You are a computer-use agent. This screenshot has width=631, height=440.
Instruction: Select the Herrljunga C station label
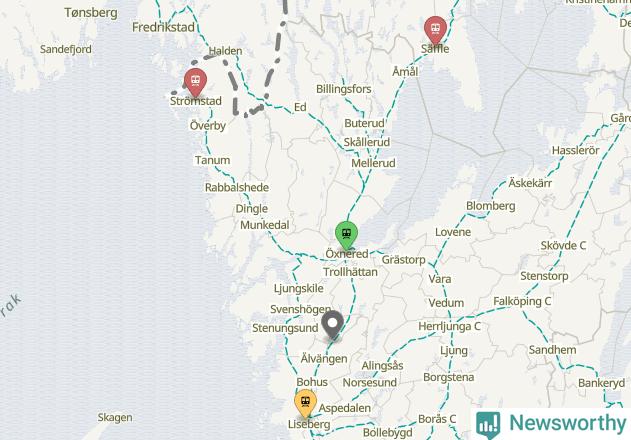(450, 326)
